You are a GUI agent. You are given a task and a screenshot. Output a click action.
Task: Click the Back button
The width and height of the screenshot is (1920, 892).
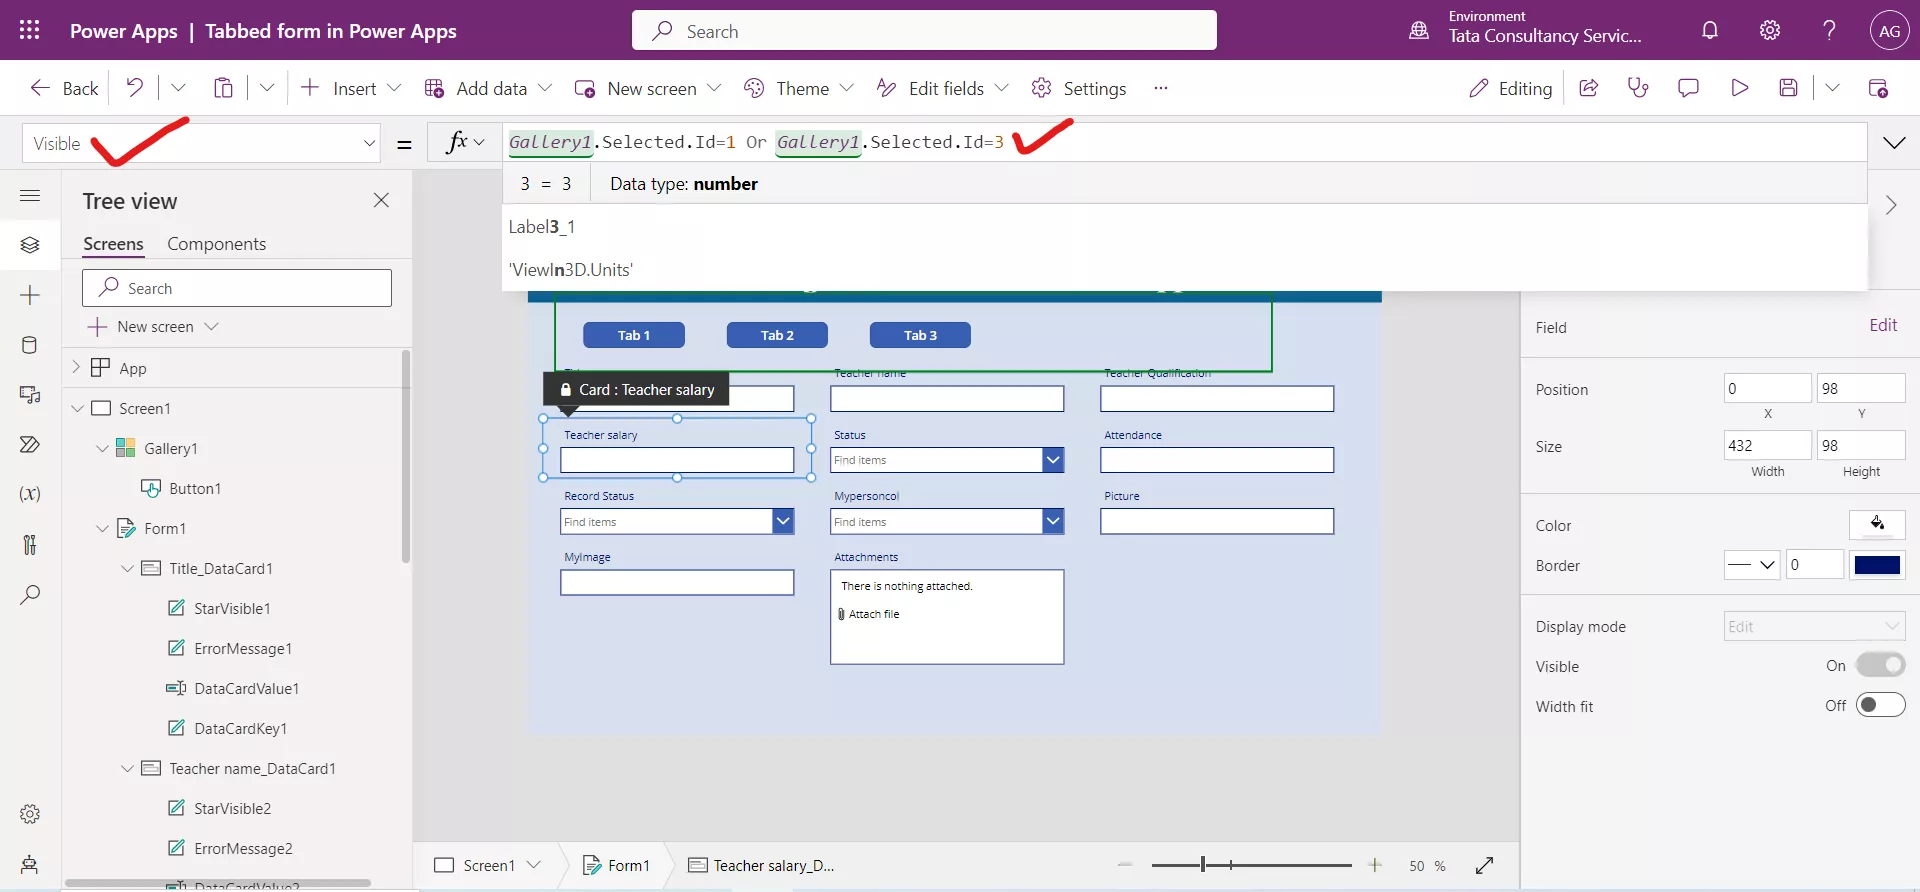tap(64, 88)
